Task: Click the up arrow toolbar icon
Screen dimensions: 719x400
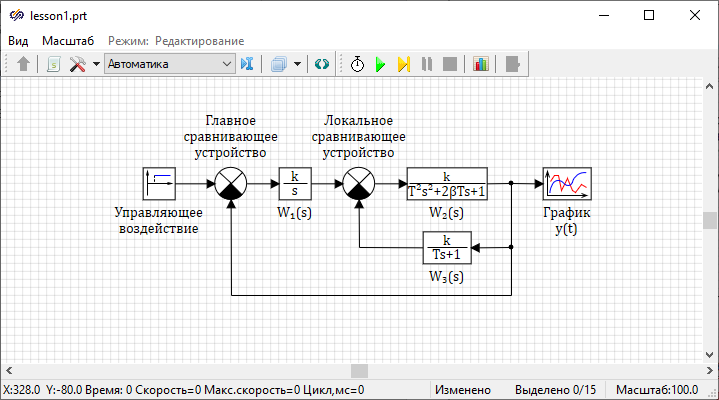Action: click(24, 64)
